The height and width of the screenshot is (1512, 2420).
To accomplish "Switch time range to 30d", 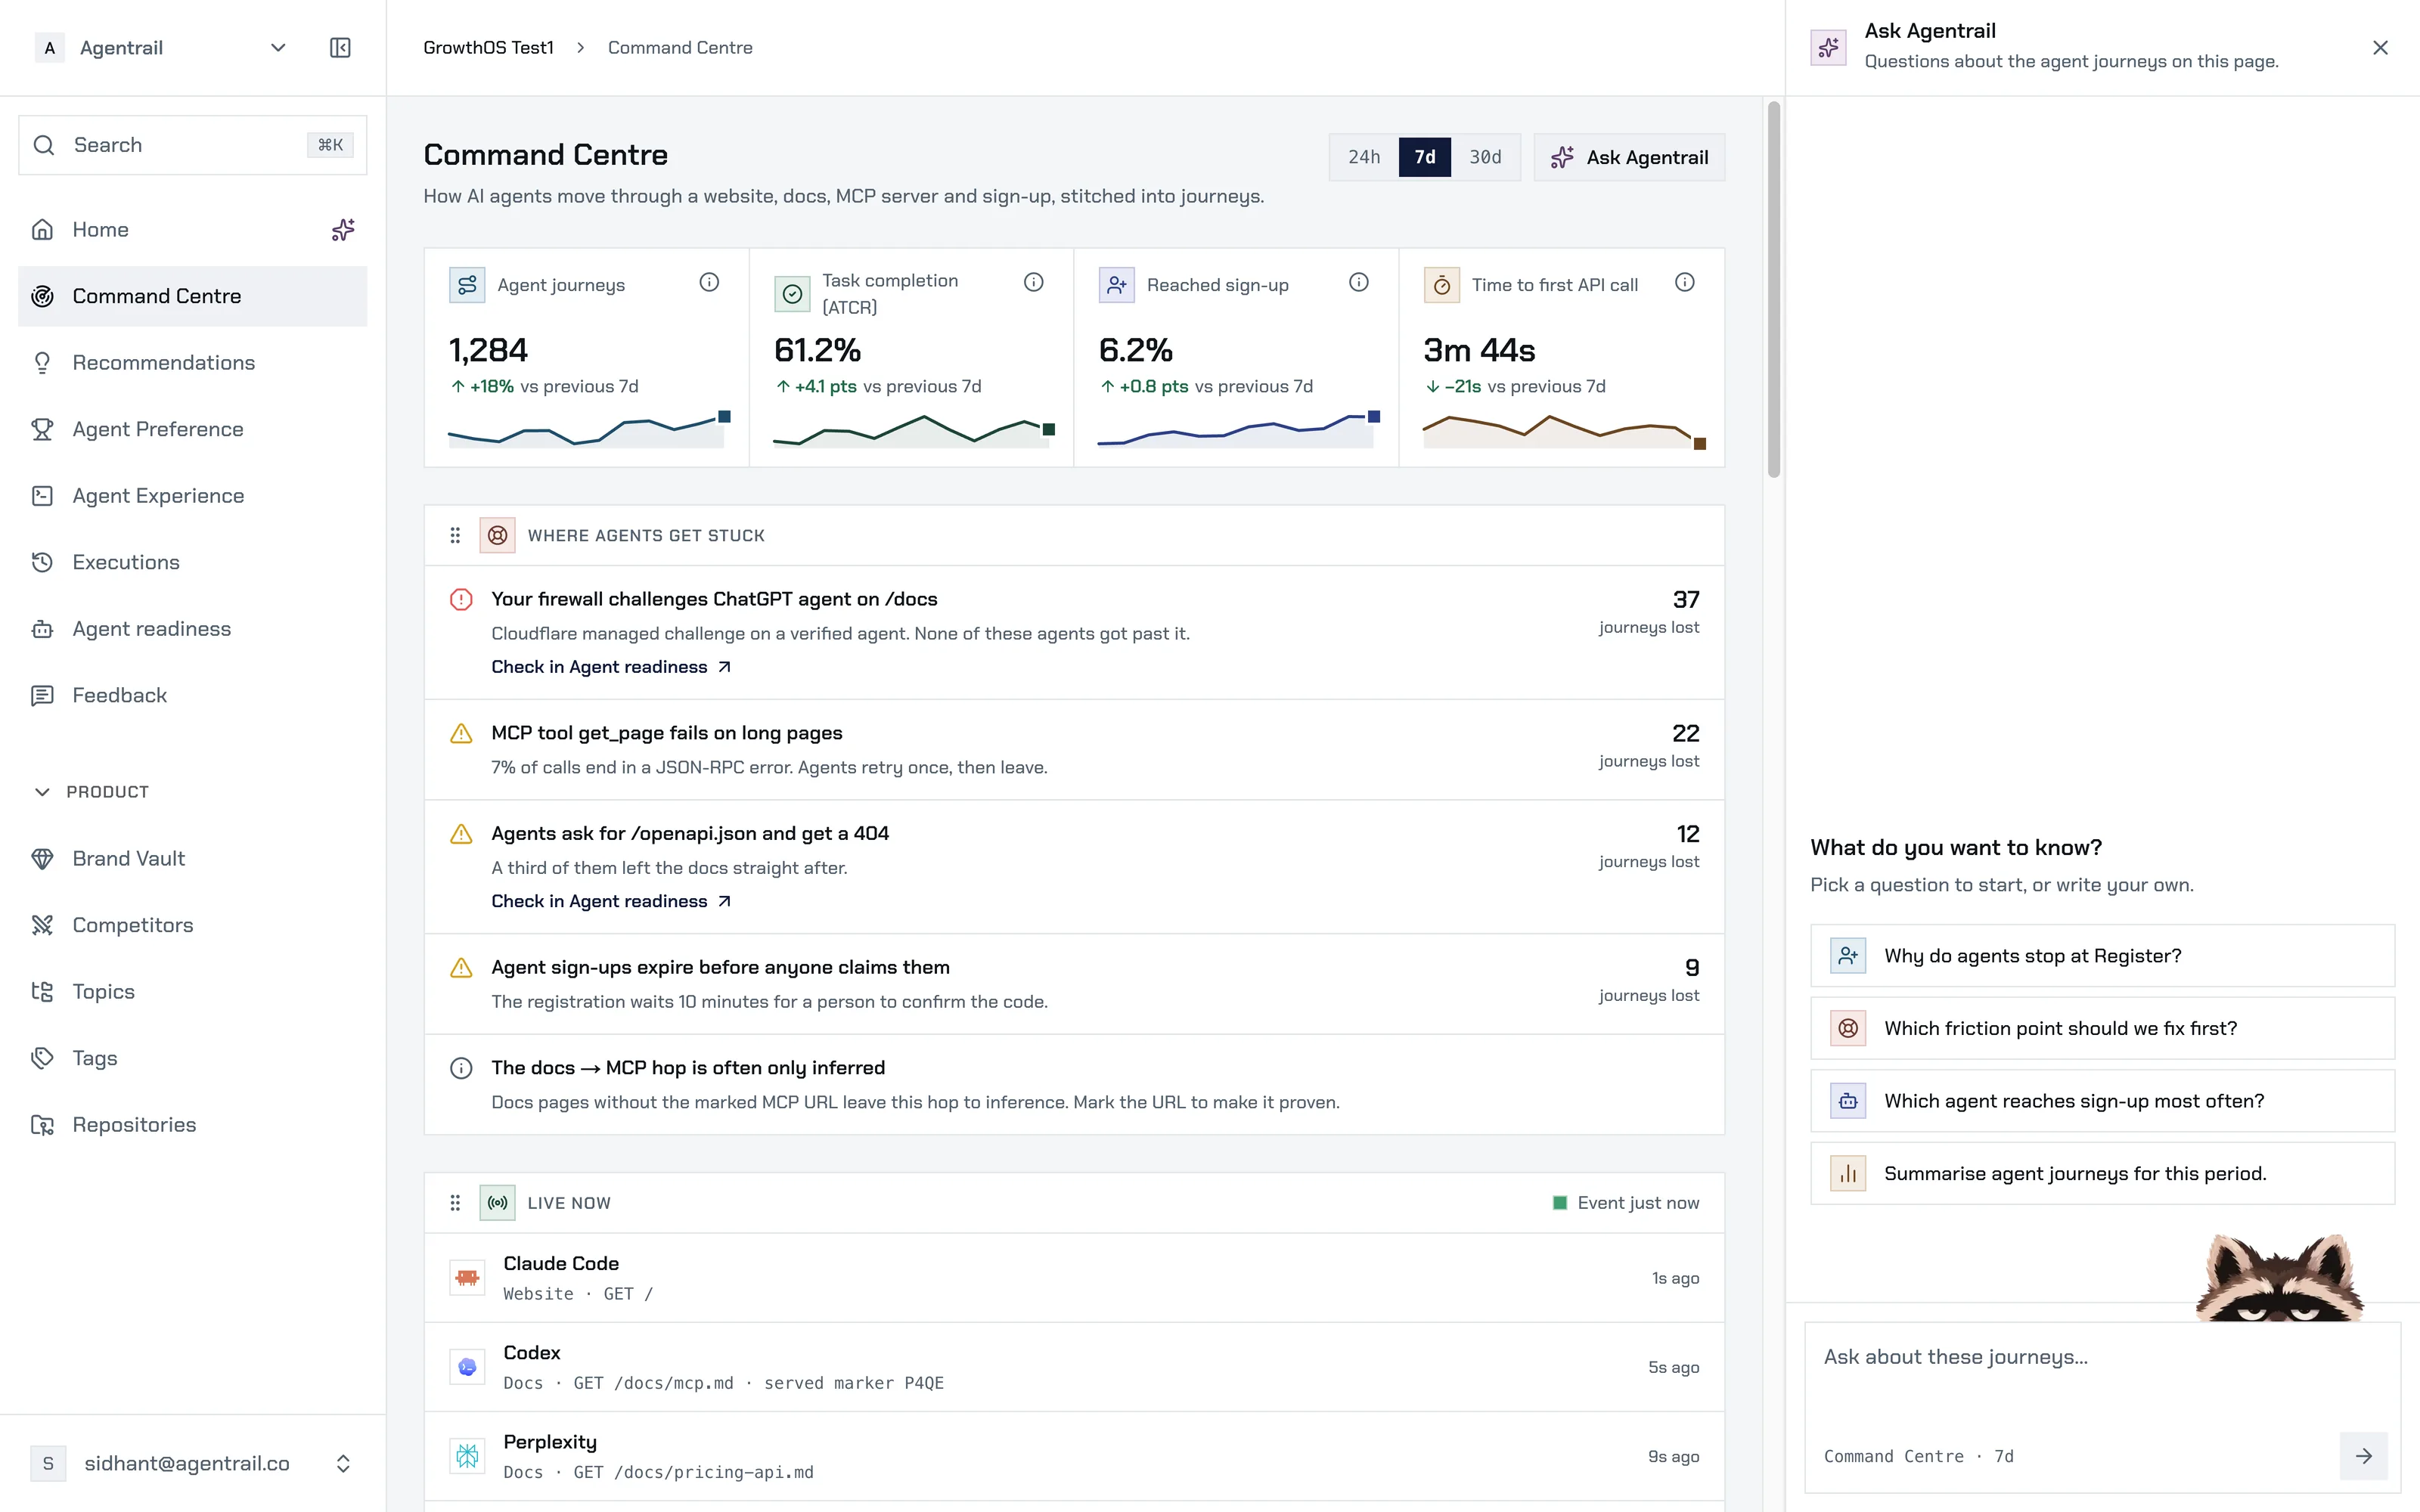I will tap(1485, 157).
